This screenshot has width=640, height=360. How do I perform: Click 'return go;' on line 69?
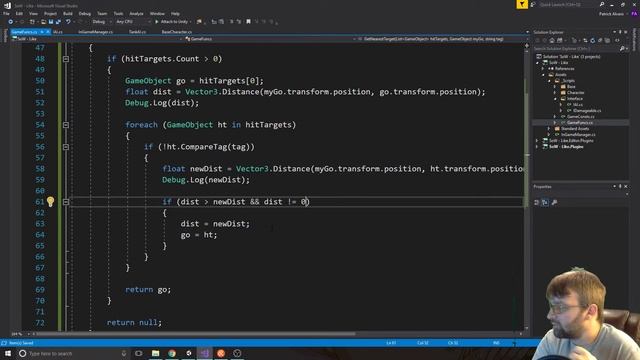(x=148, y=290)
